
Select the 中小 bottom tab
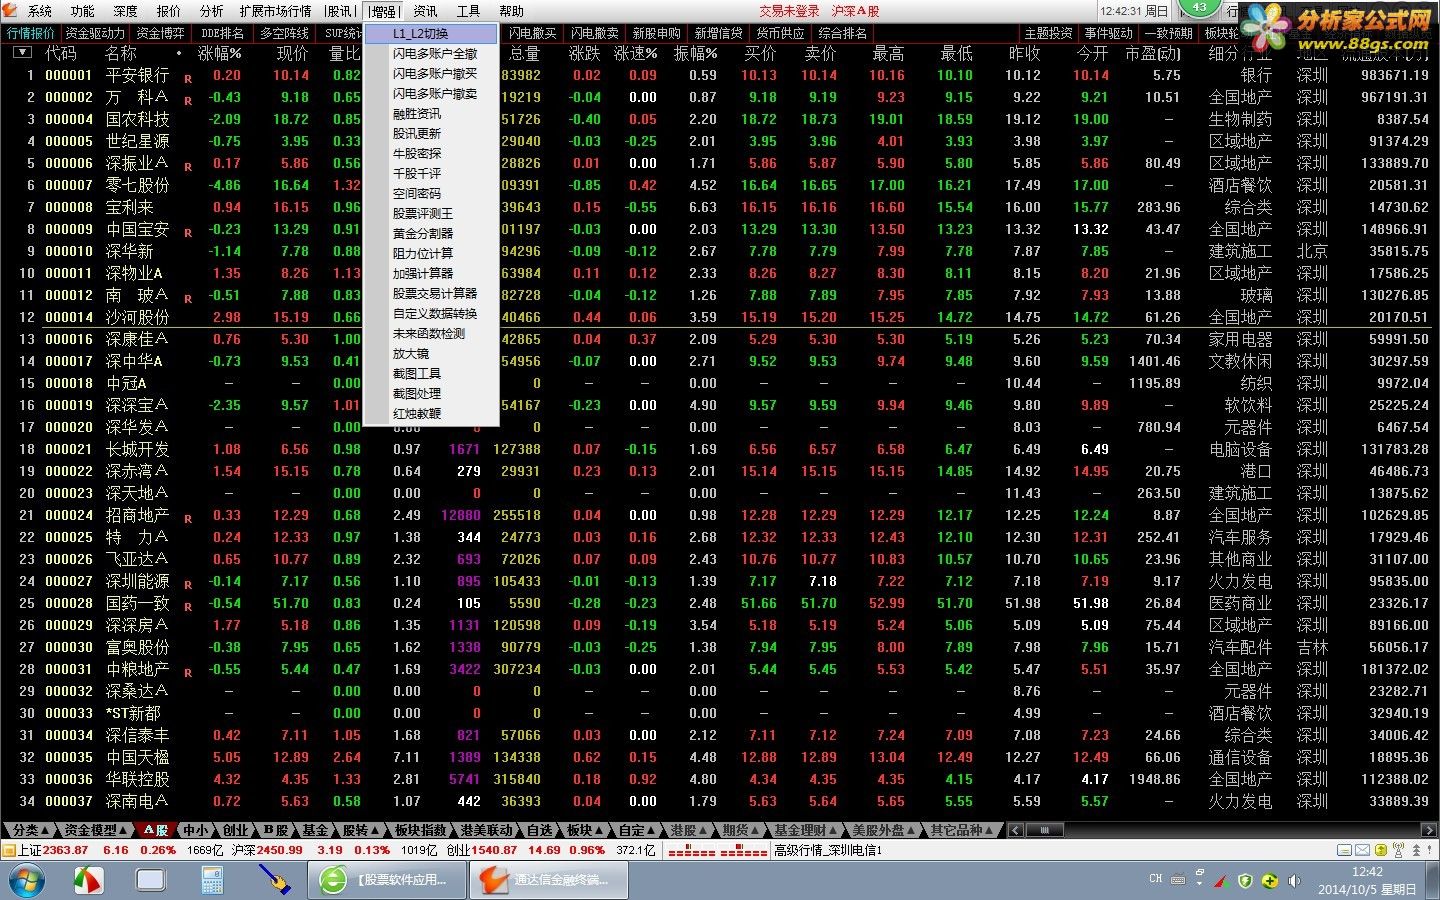pos(195,830)
